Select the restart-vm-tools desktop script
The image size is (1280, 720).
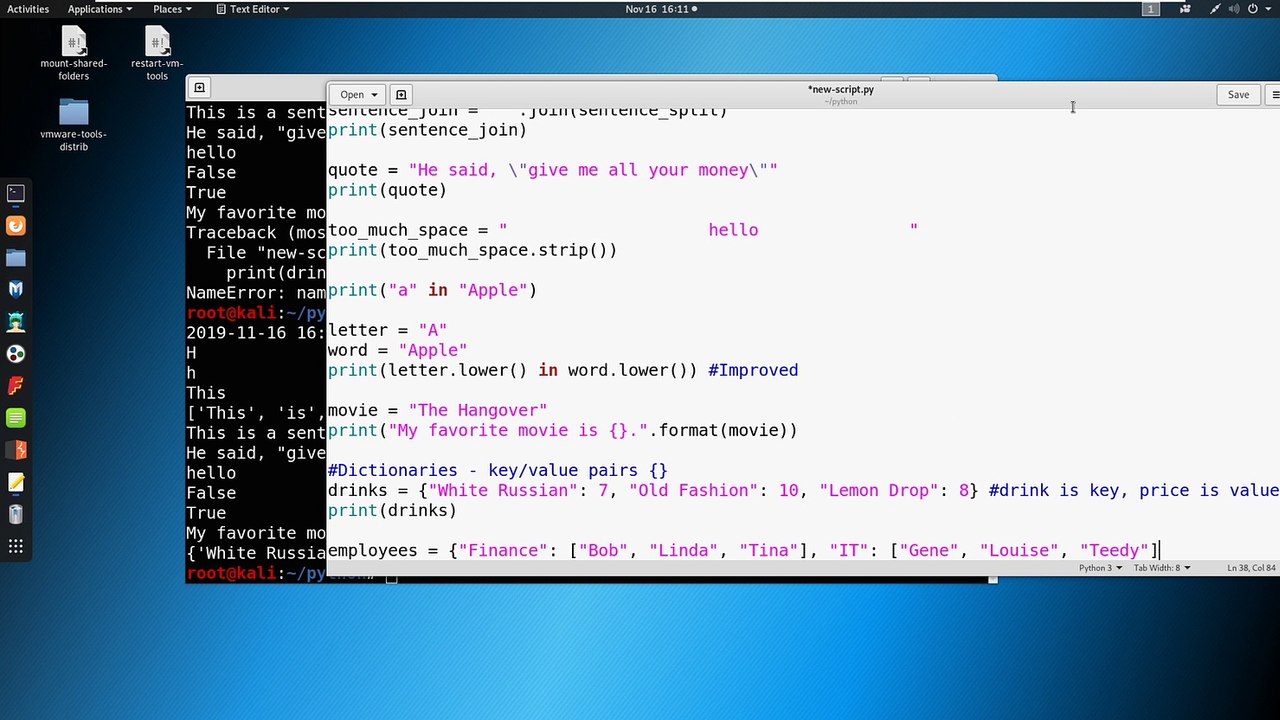coord(157,54)
